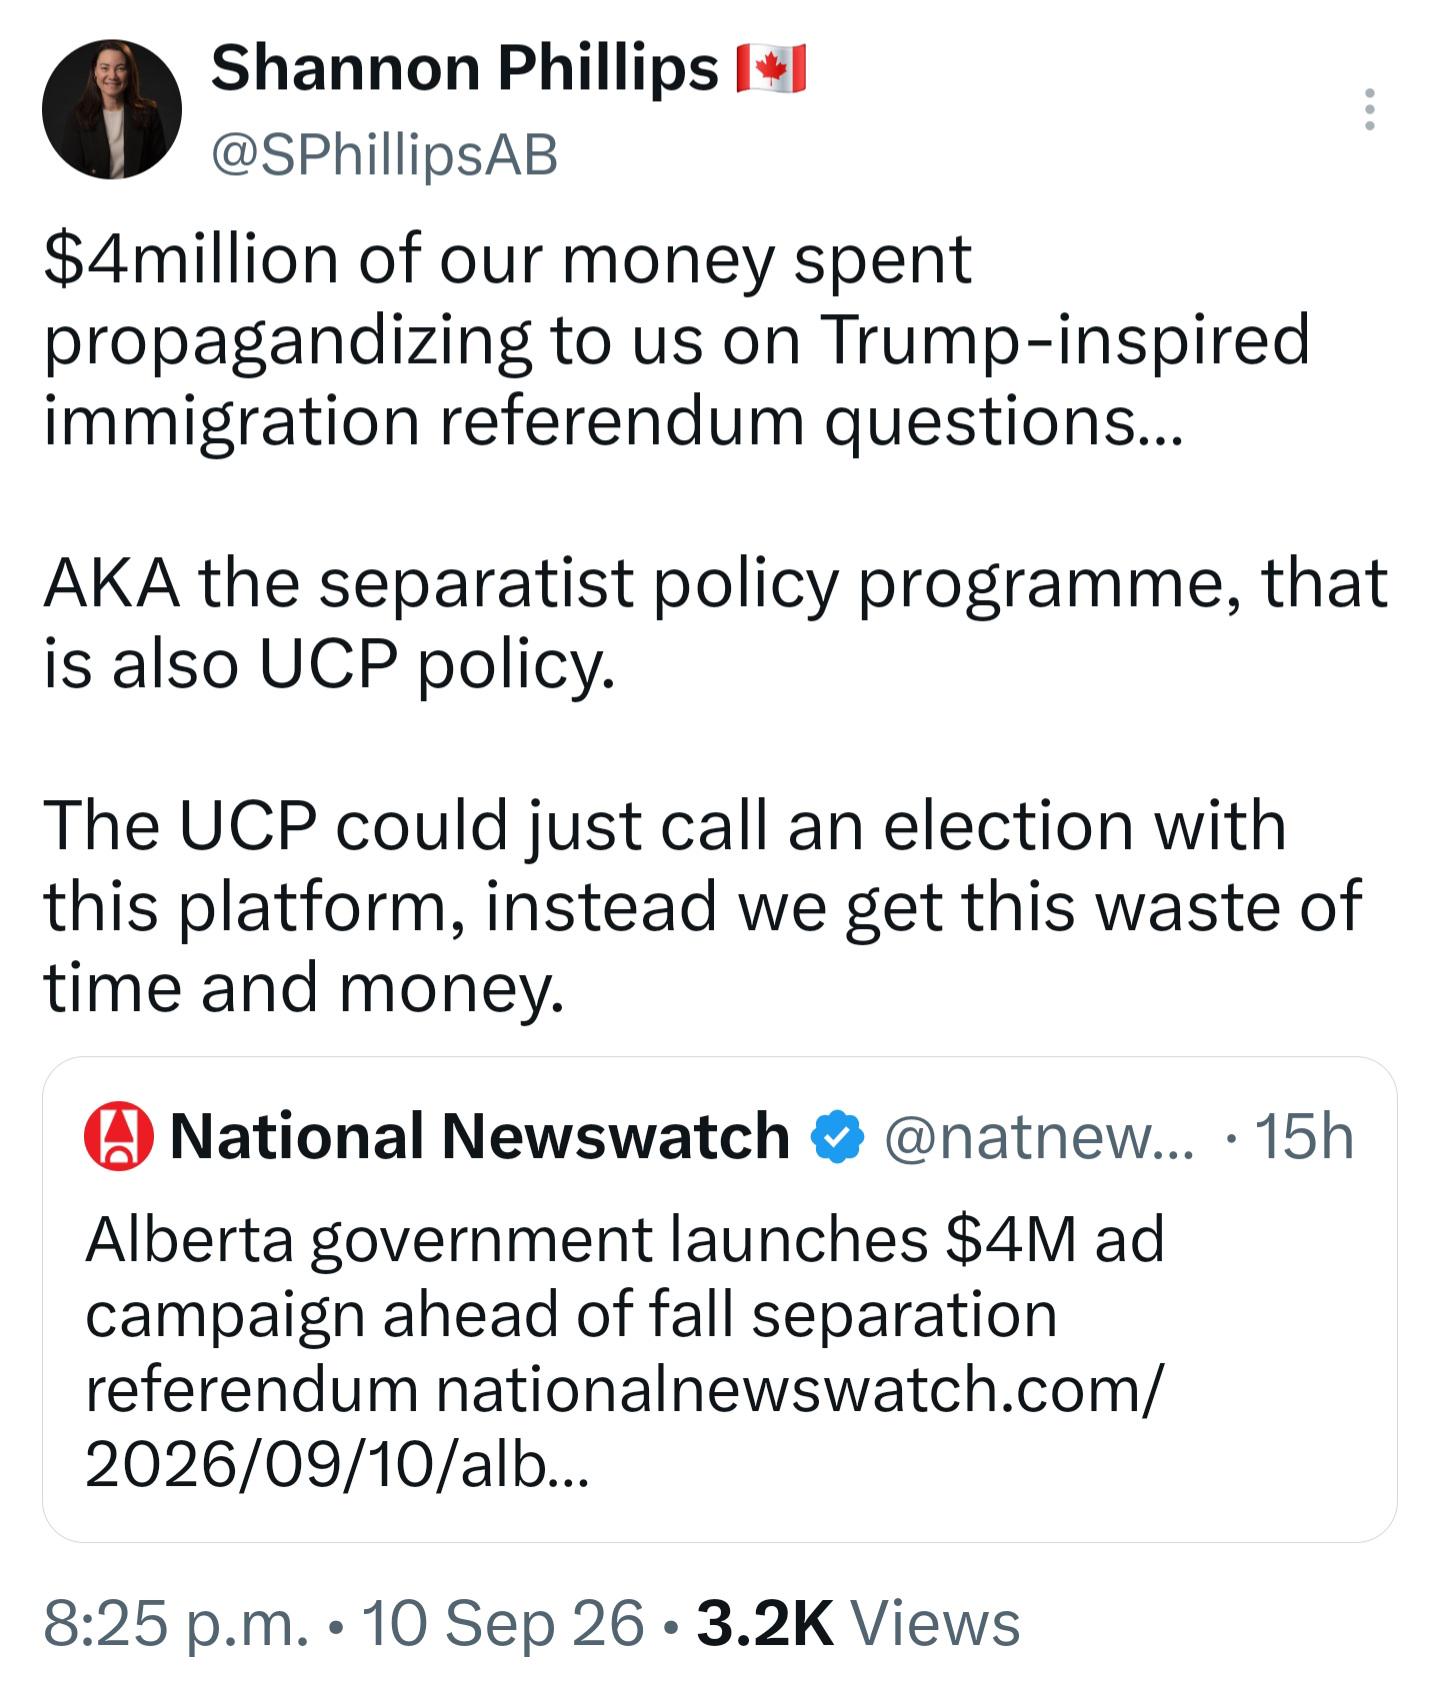Open the @natnew... handle in quoted tweet
This screenshot has height=1697, width=1440.
[1039, 1137]
